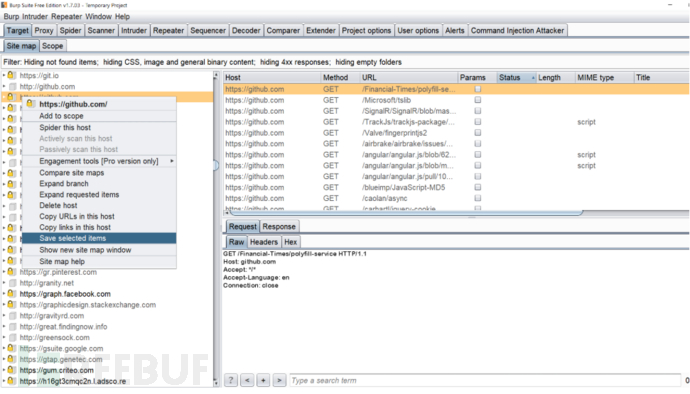View the Hex tab of the request
This screenshot has height=394, width=690.
pos(290,242)
